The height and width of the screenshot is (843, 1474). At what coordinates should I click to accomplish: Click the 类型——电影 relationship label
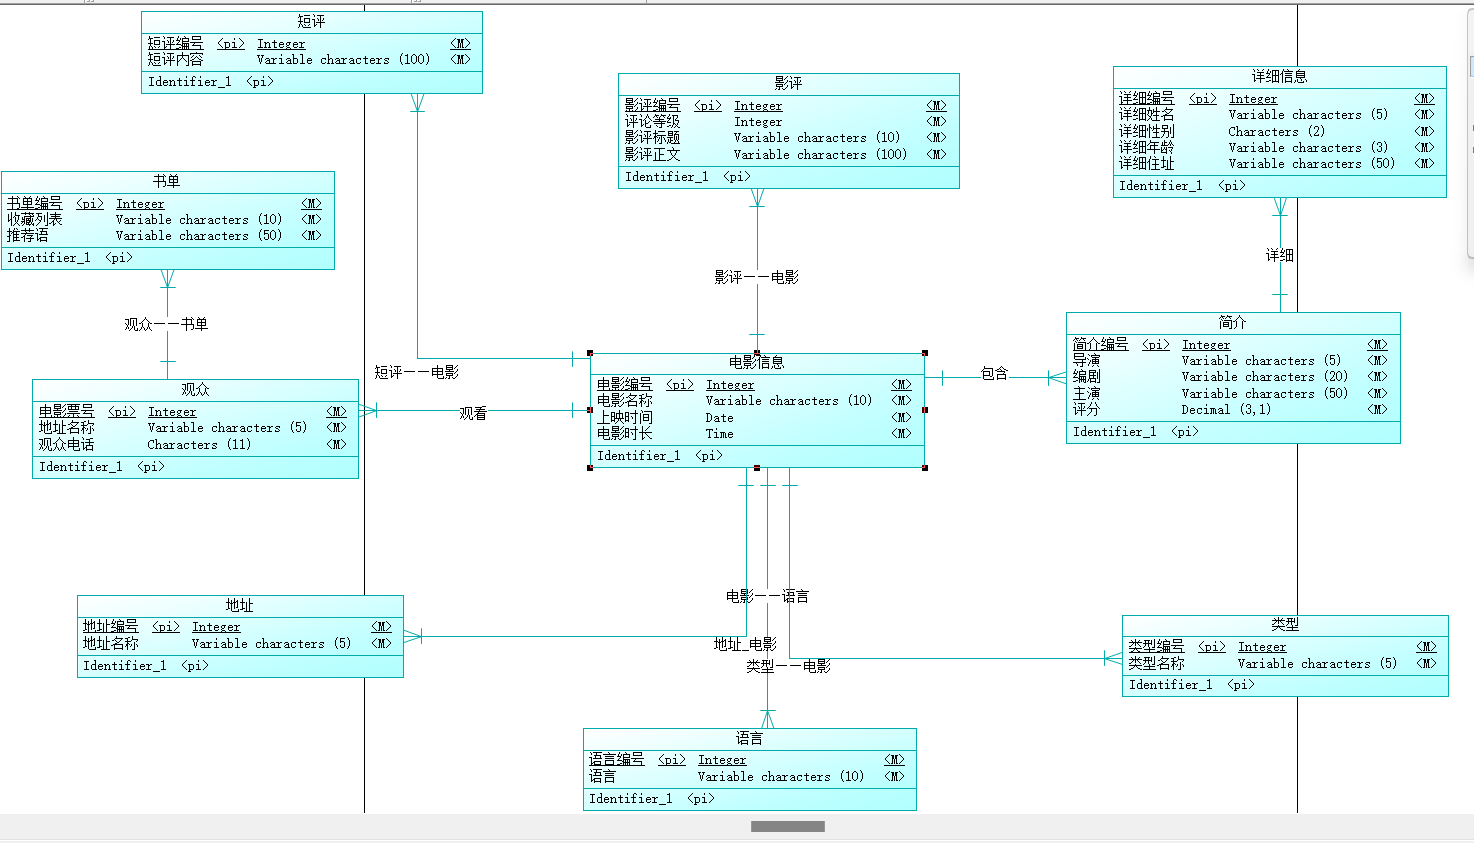(788, 666)
